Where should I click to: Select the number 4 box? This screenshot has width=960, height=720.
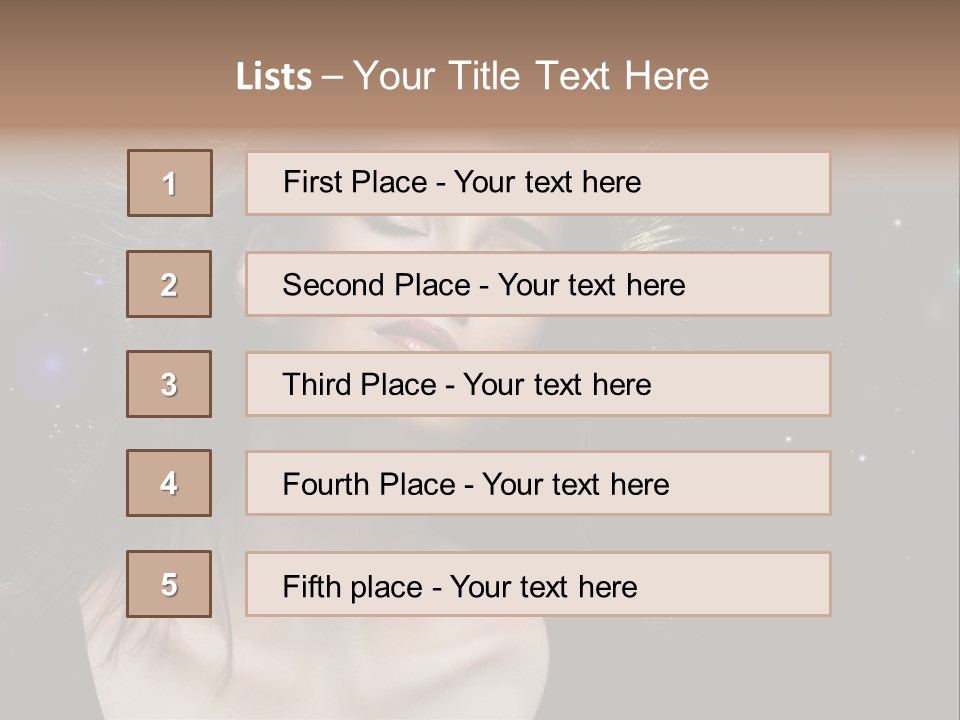pos(169,483)
